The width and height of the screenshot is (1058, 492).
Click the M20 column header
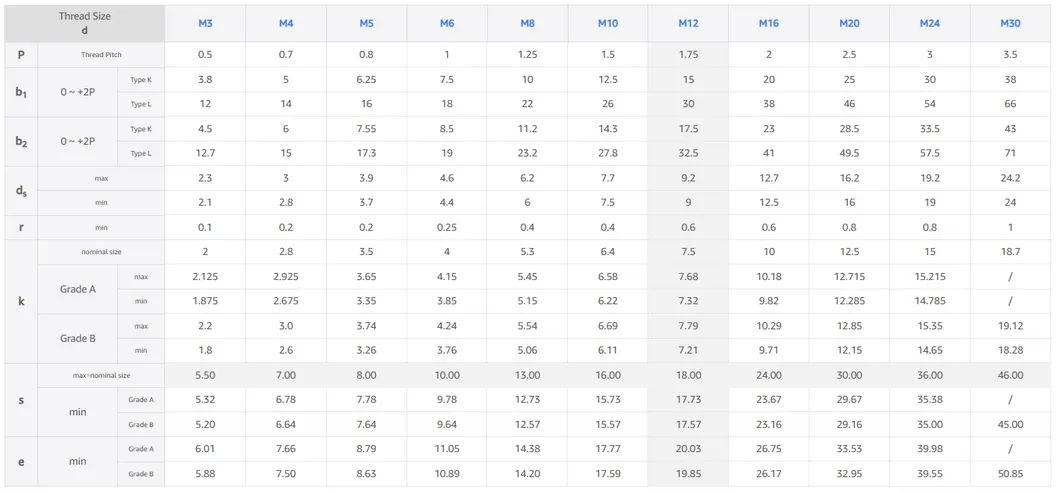tap(849, 23)
